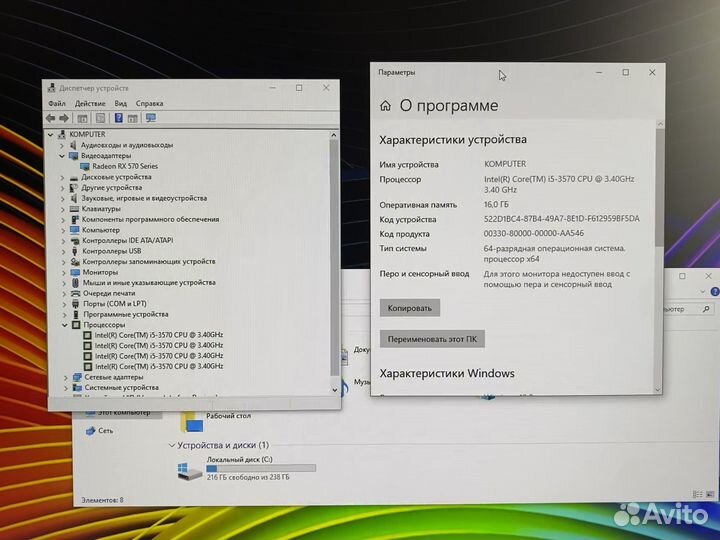Viewport: 720px width, 540px height.
Task: Select the first i5-3570 processor entry
Action: click(x=159, y=335)
